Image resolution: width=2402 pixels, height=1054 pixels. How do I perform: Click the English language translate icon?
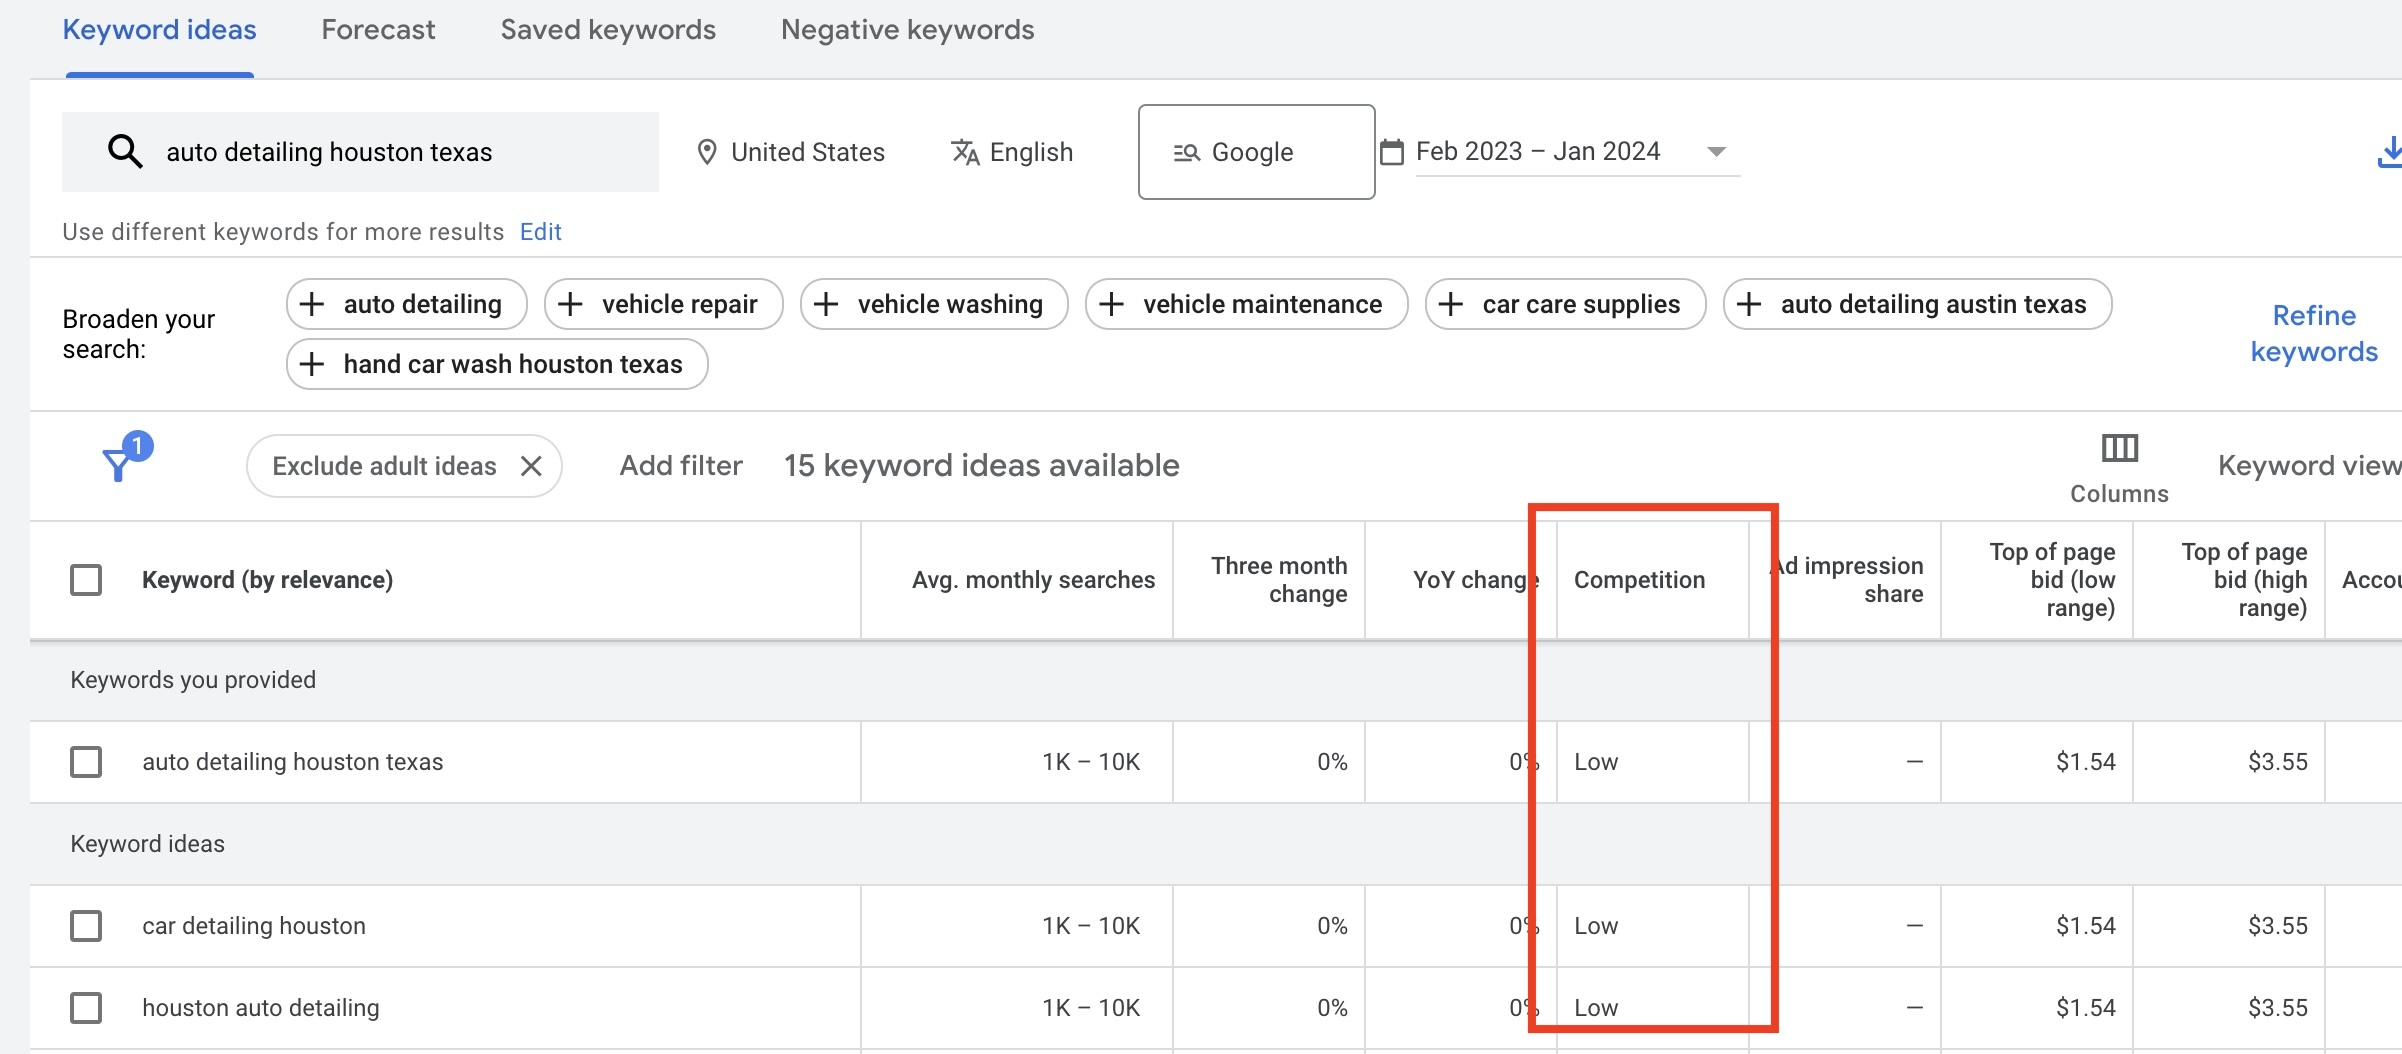coord(964,152)
